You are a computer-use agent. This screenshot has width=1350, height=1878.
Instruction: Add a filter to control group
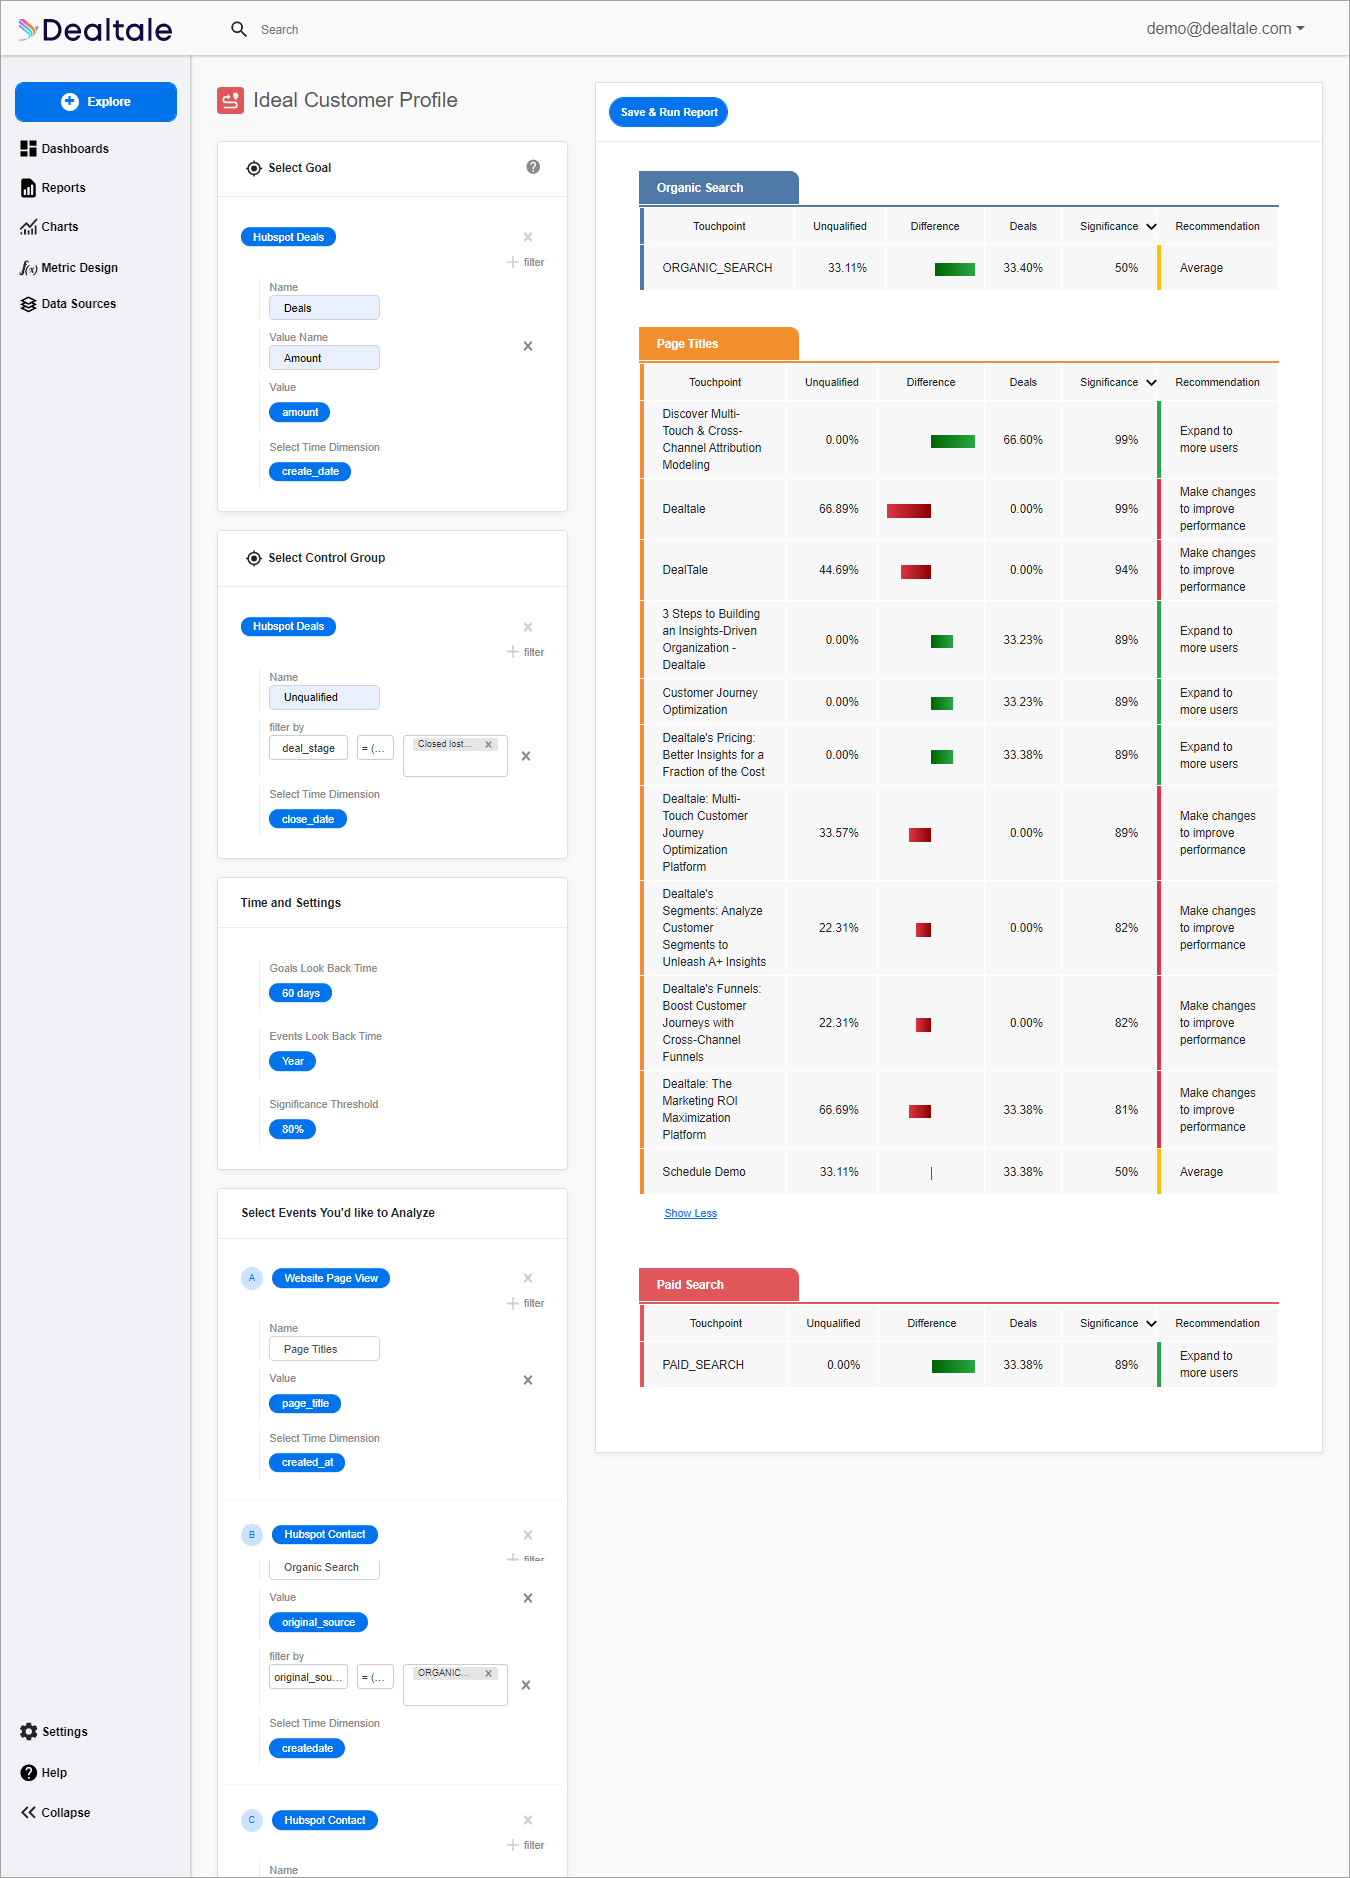525,652
